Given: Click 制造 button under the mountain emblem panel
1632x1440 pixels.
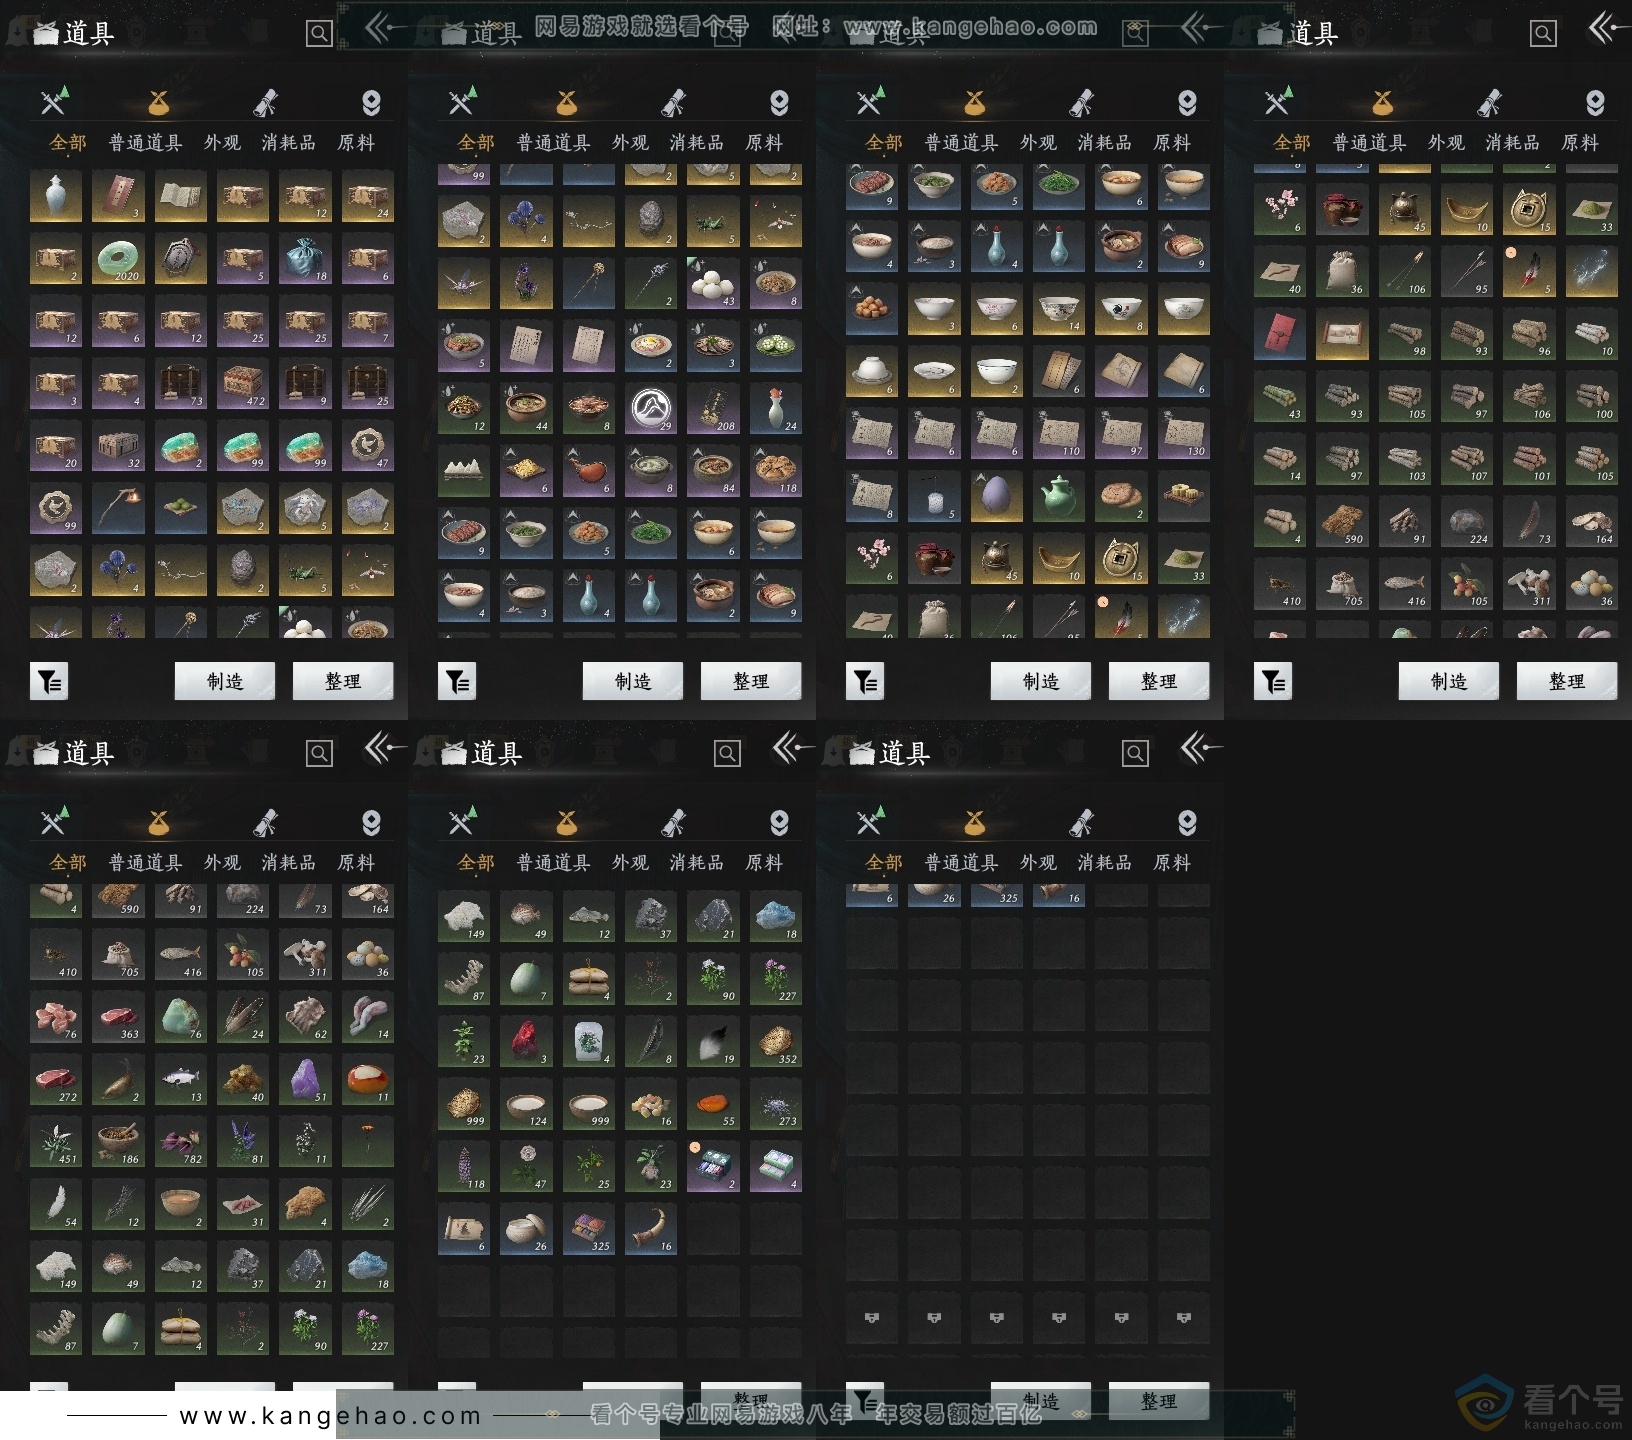Looking at the screenshot, I should coord(633,681).
